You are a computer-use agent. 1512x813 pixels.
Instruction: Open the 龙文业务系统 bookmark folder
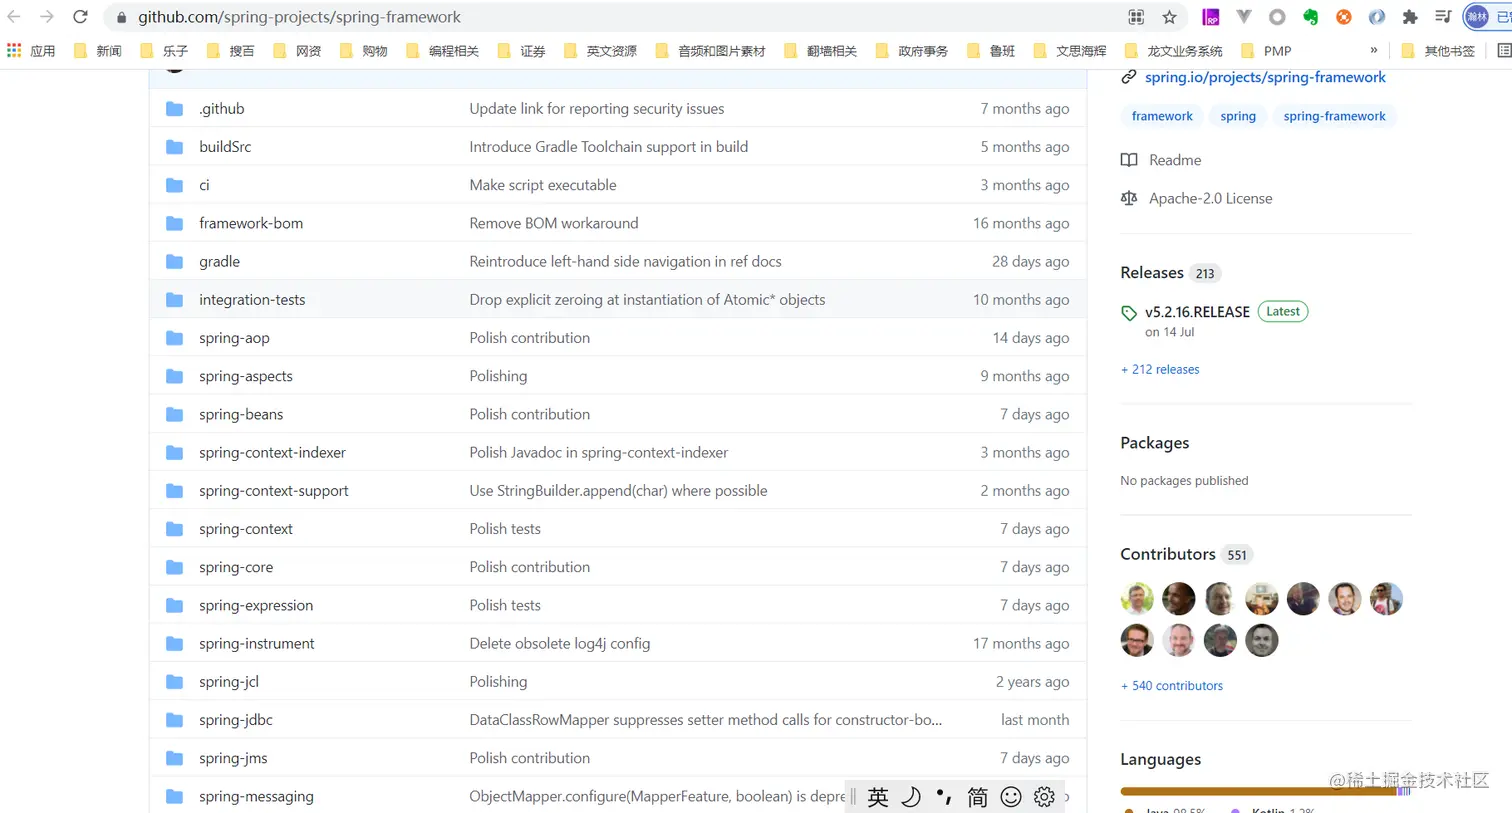tap(1174, 51)
